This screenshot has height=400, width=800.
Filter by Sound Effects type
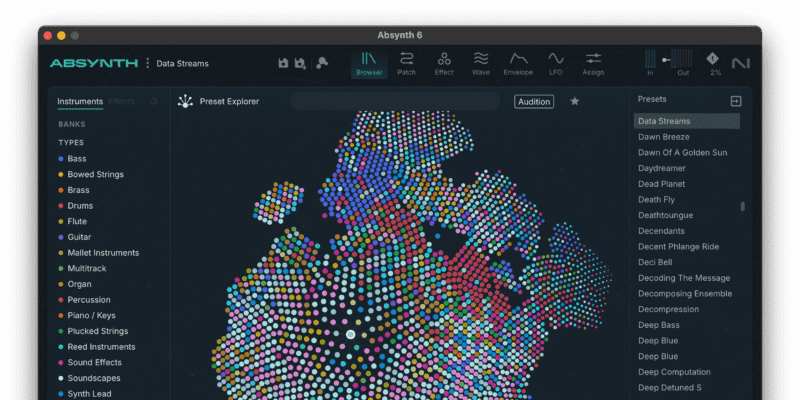click(x=90, y=363)
